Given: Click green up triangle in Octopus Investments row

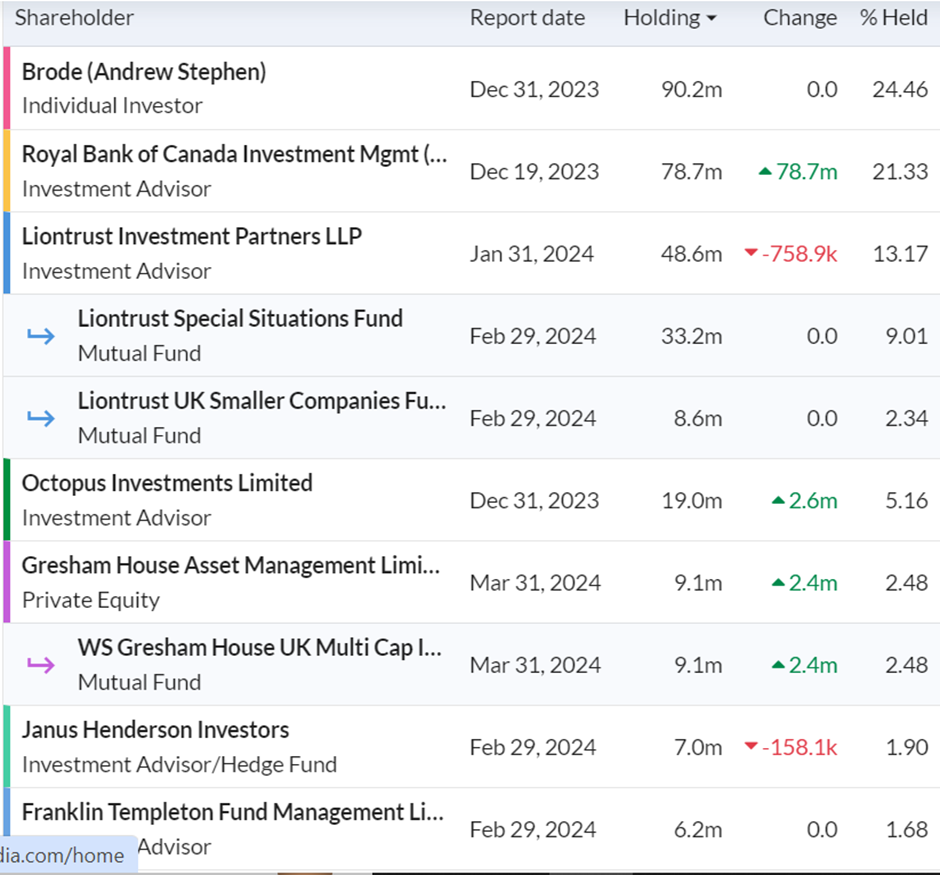Looking at the screenshot, I should point(778,500).
